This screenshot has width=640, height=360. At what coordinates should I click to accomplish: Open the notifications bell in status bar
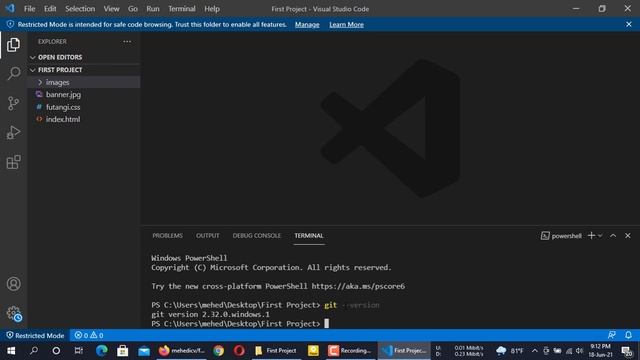point(629,335)
